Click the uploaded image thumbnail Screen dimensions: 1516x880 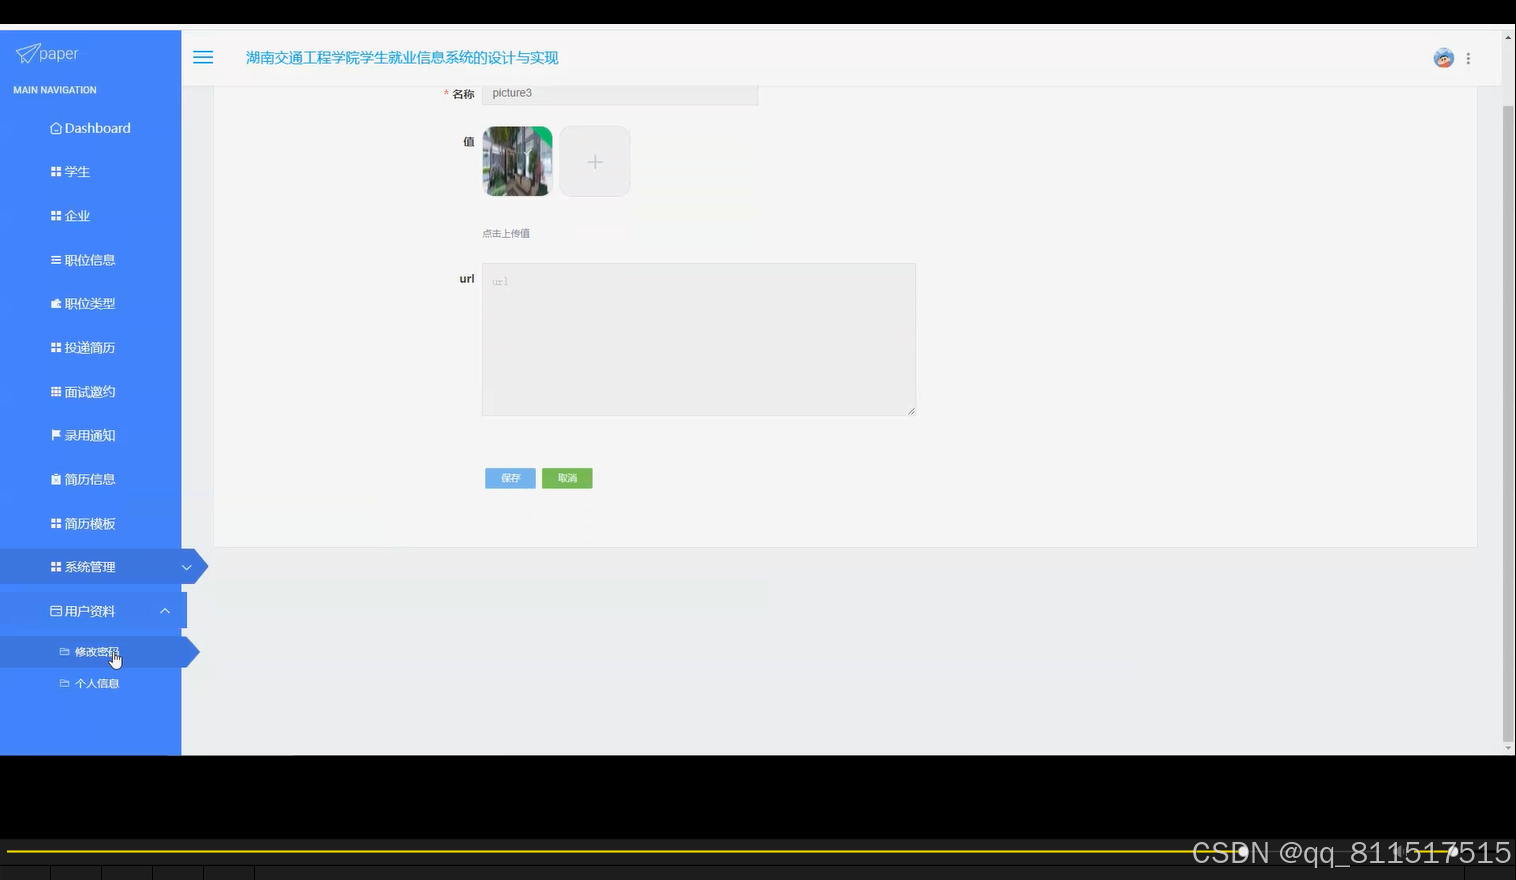pos(517,161)
